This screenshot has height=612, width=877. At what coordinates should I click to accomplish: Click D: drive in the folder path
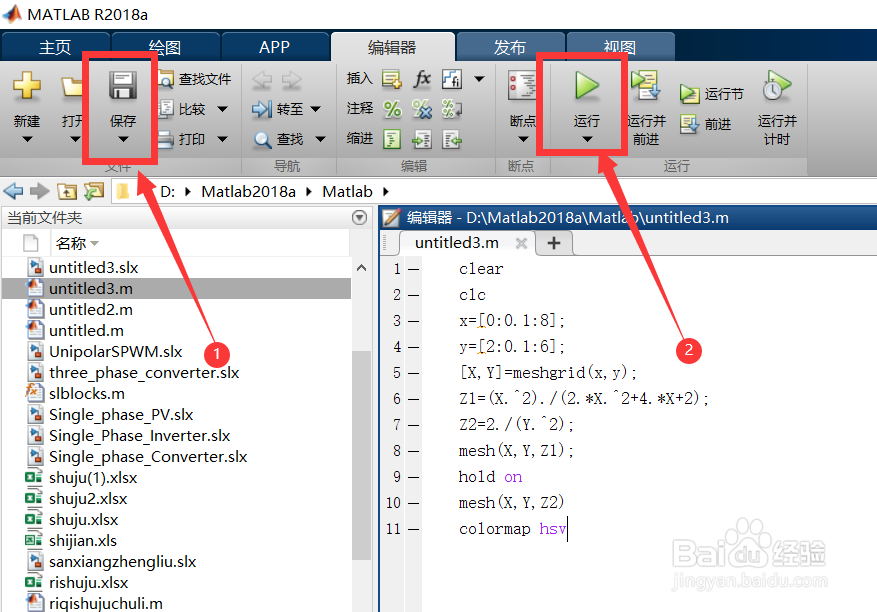click(x=167, y=192)
